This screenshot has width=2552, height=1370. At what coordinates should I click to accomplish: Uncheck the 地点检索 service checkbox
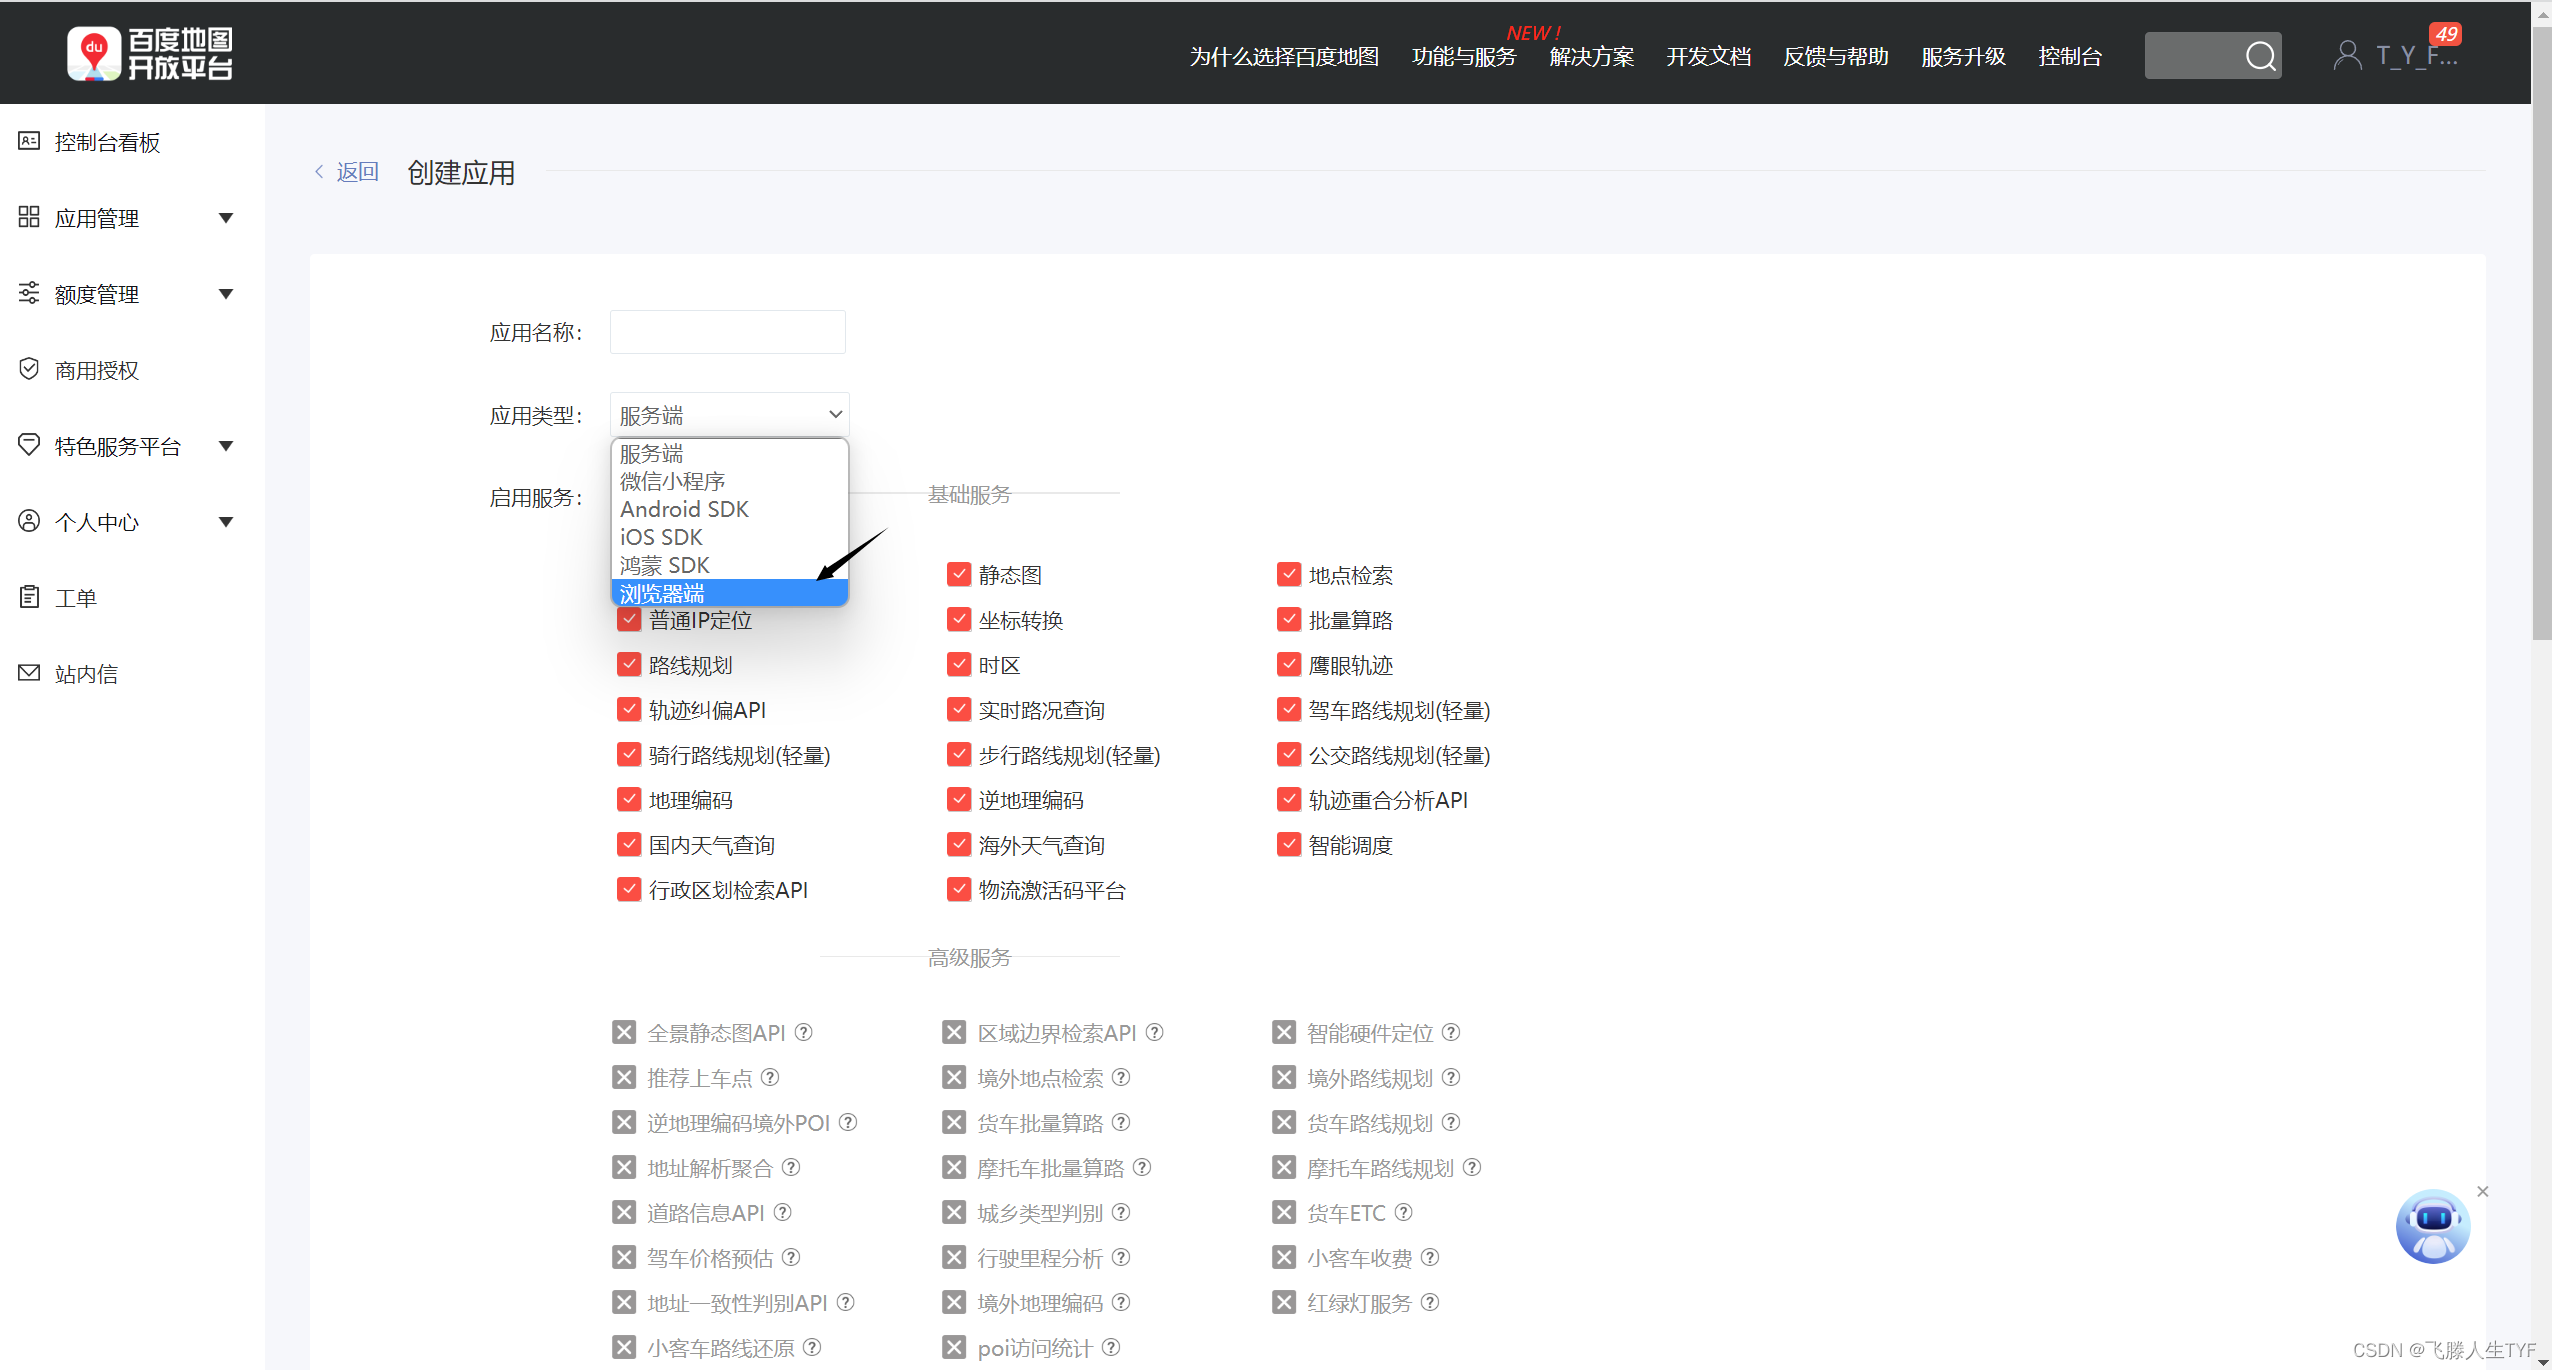point(1288,574)
